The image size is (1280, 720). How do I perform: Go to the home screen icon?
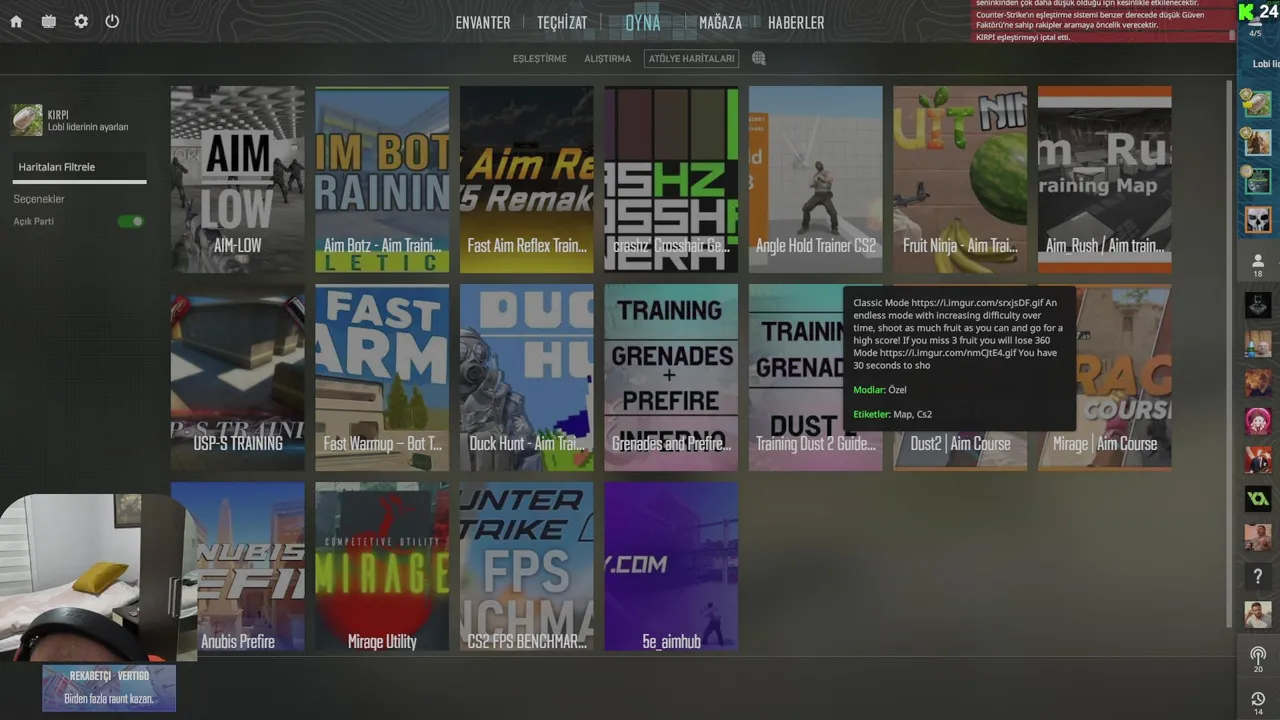[16, 21]
